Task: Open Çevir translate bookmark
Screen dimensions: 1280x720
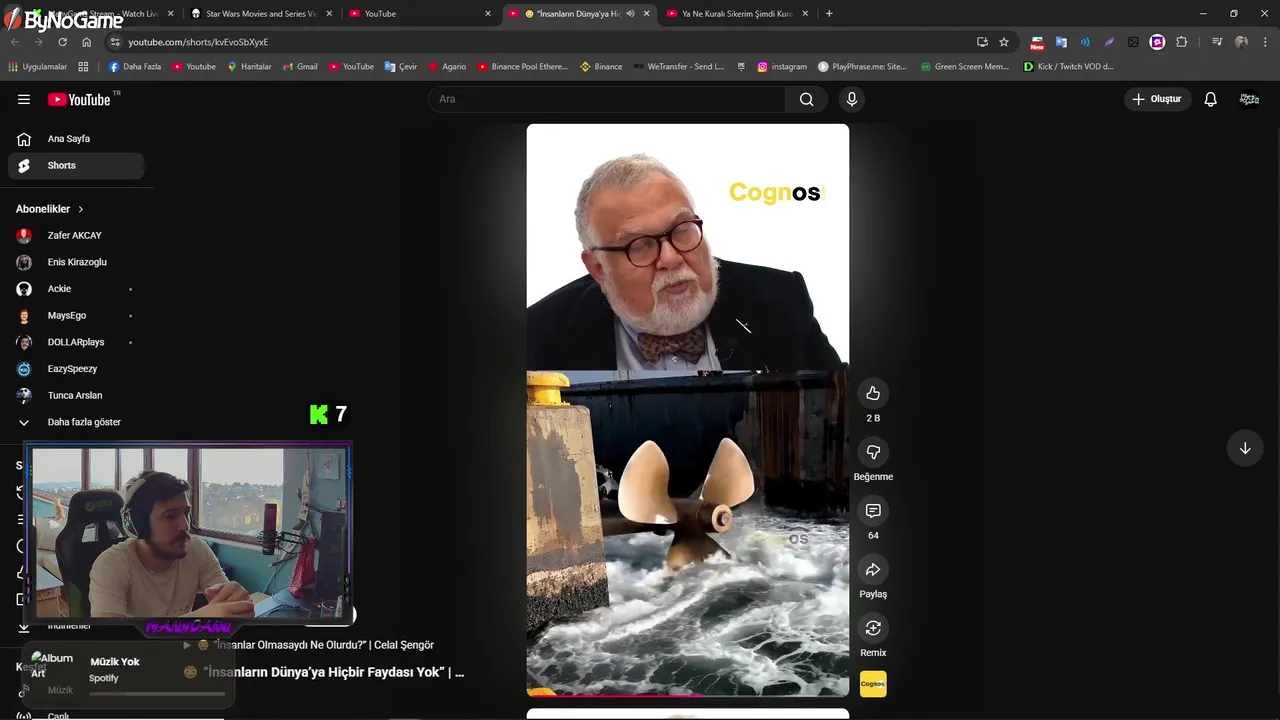Action: 401,67
